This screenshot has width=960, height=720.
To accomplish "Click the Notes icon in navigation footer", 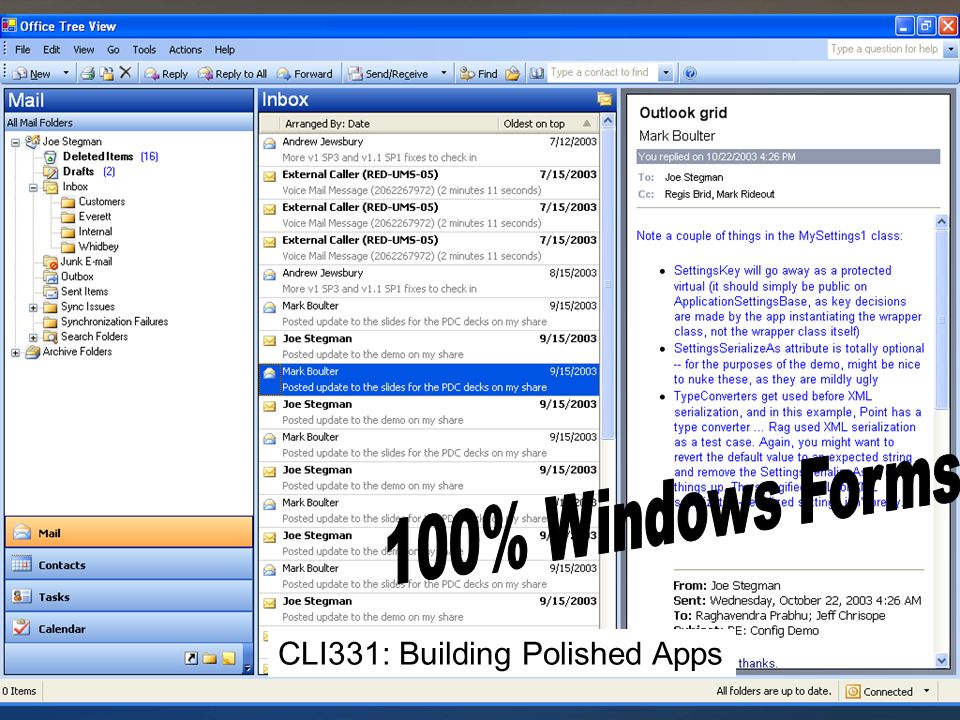I will tap(228, 659).
